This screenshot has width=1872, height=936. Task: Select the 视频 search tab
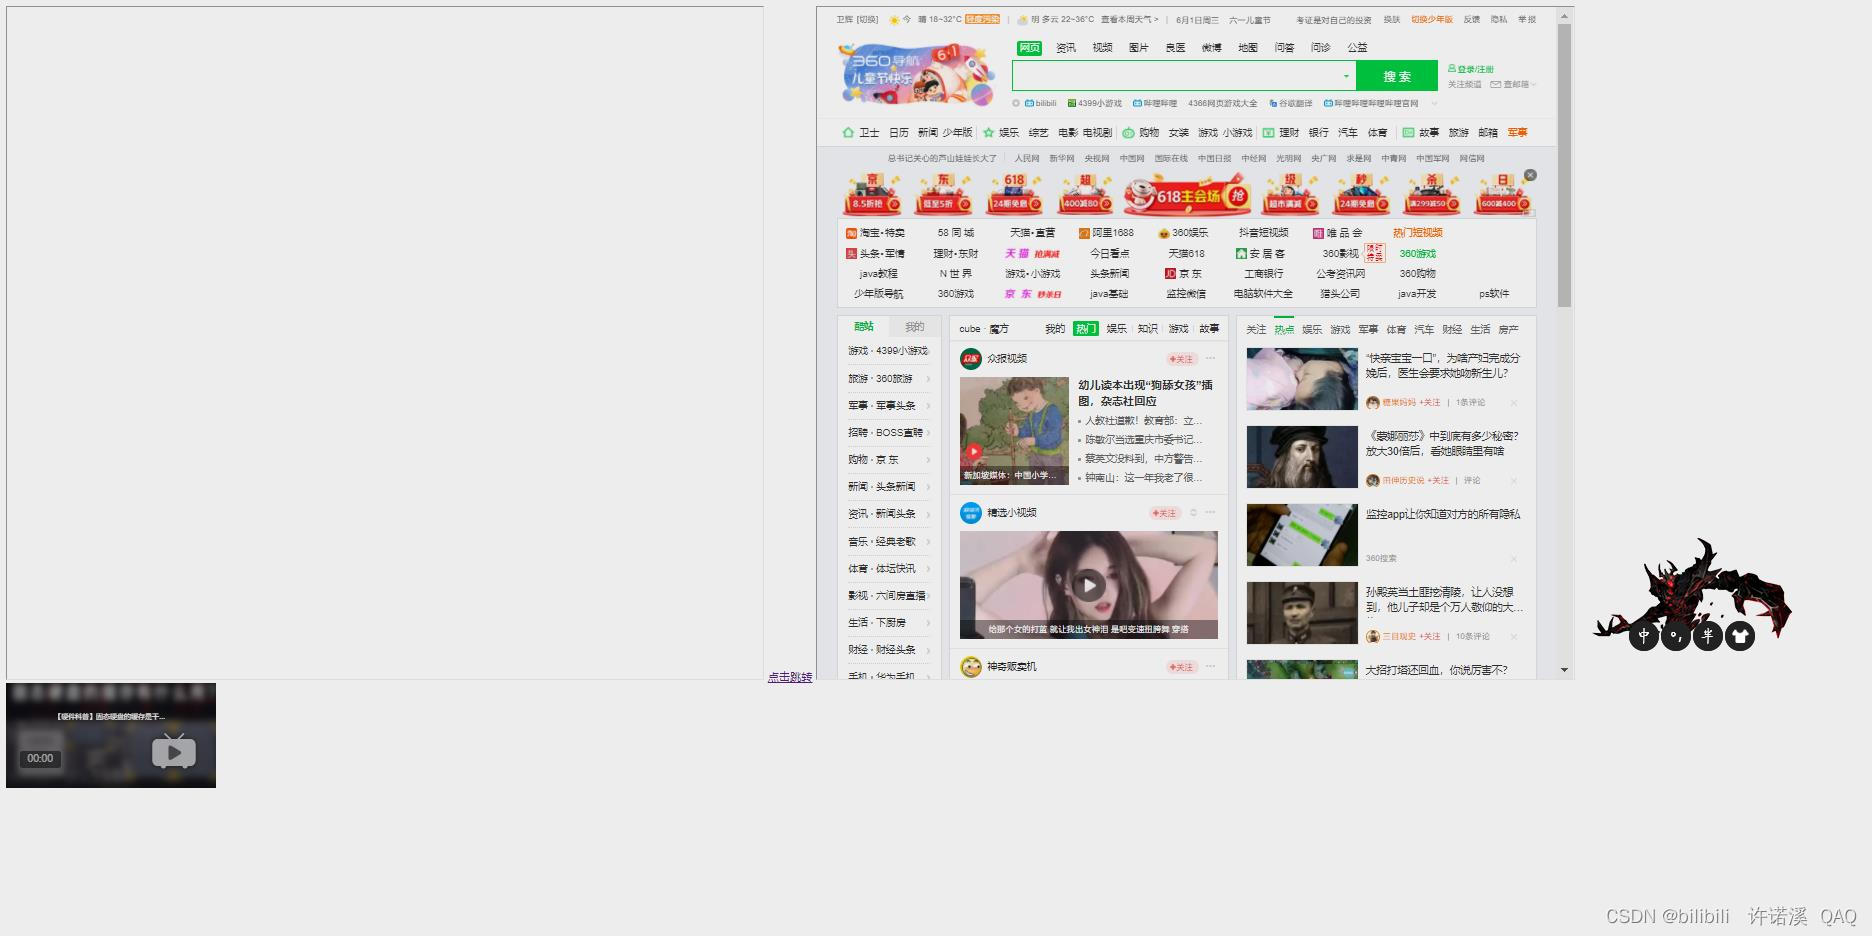1102,48
